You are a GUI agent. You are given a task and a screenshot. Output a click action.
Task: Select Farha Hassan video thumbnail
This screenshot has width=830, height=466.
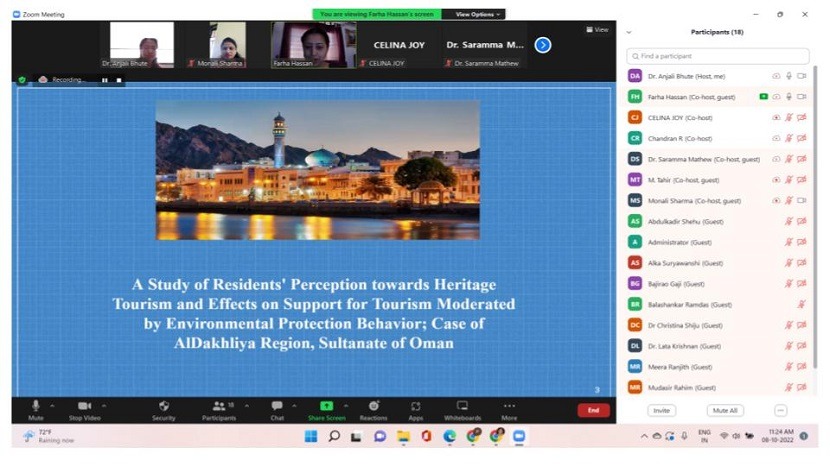point(313,45)
